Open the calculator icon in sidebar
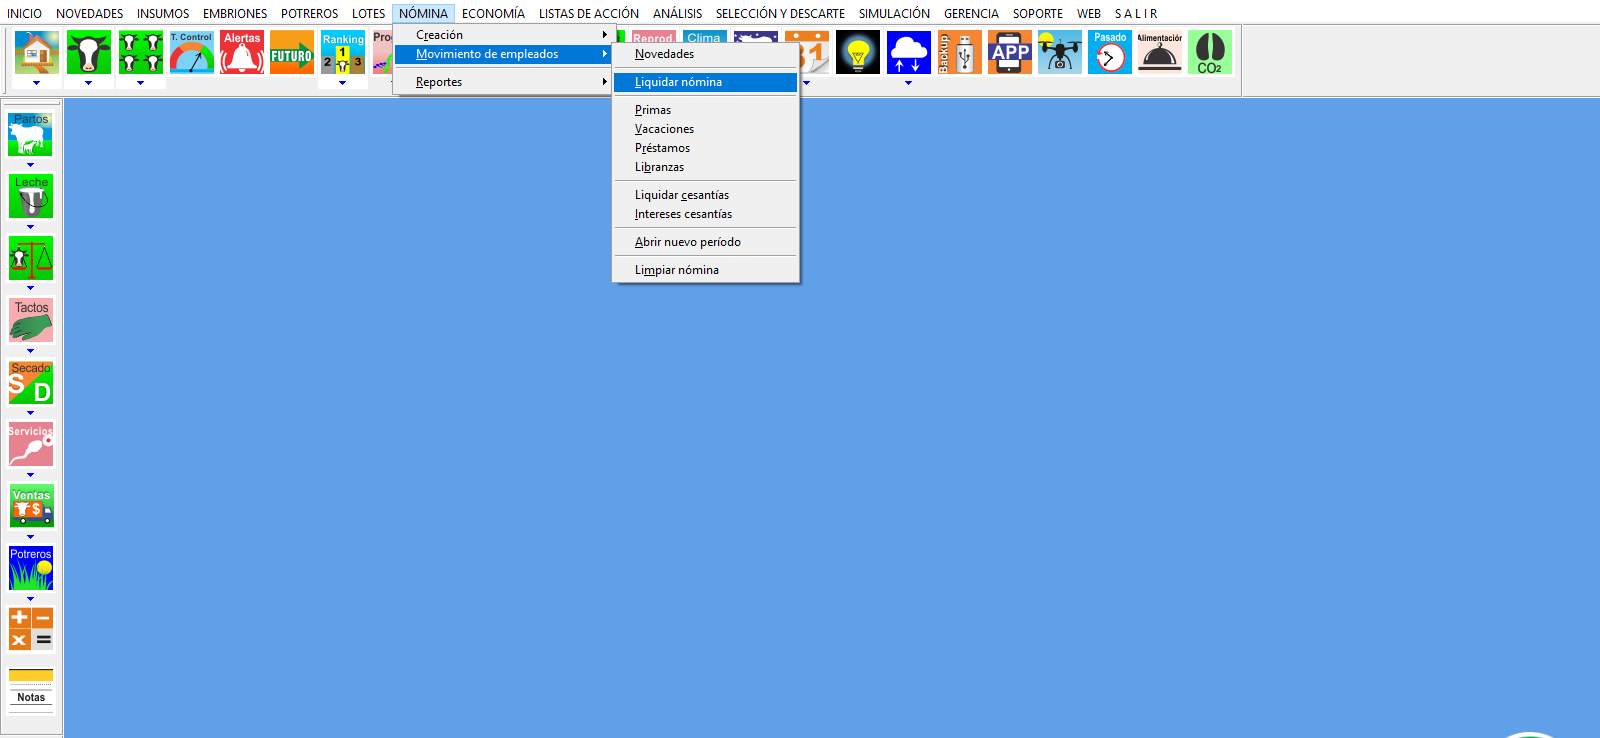 (x=31, y=629)
